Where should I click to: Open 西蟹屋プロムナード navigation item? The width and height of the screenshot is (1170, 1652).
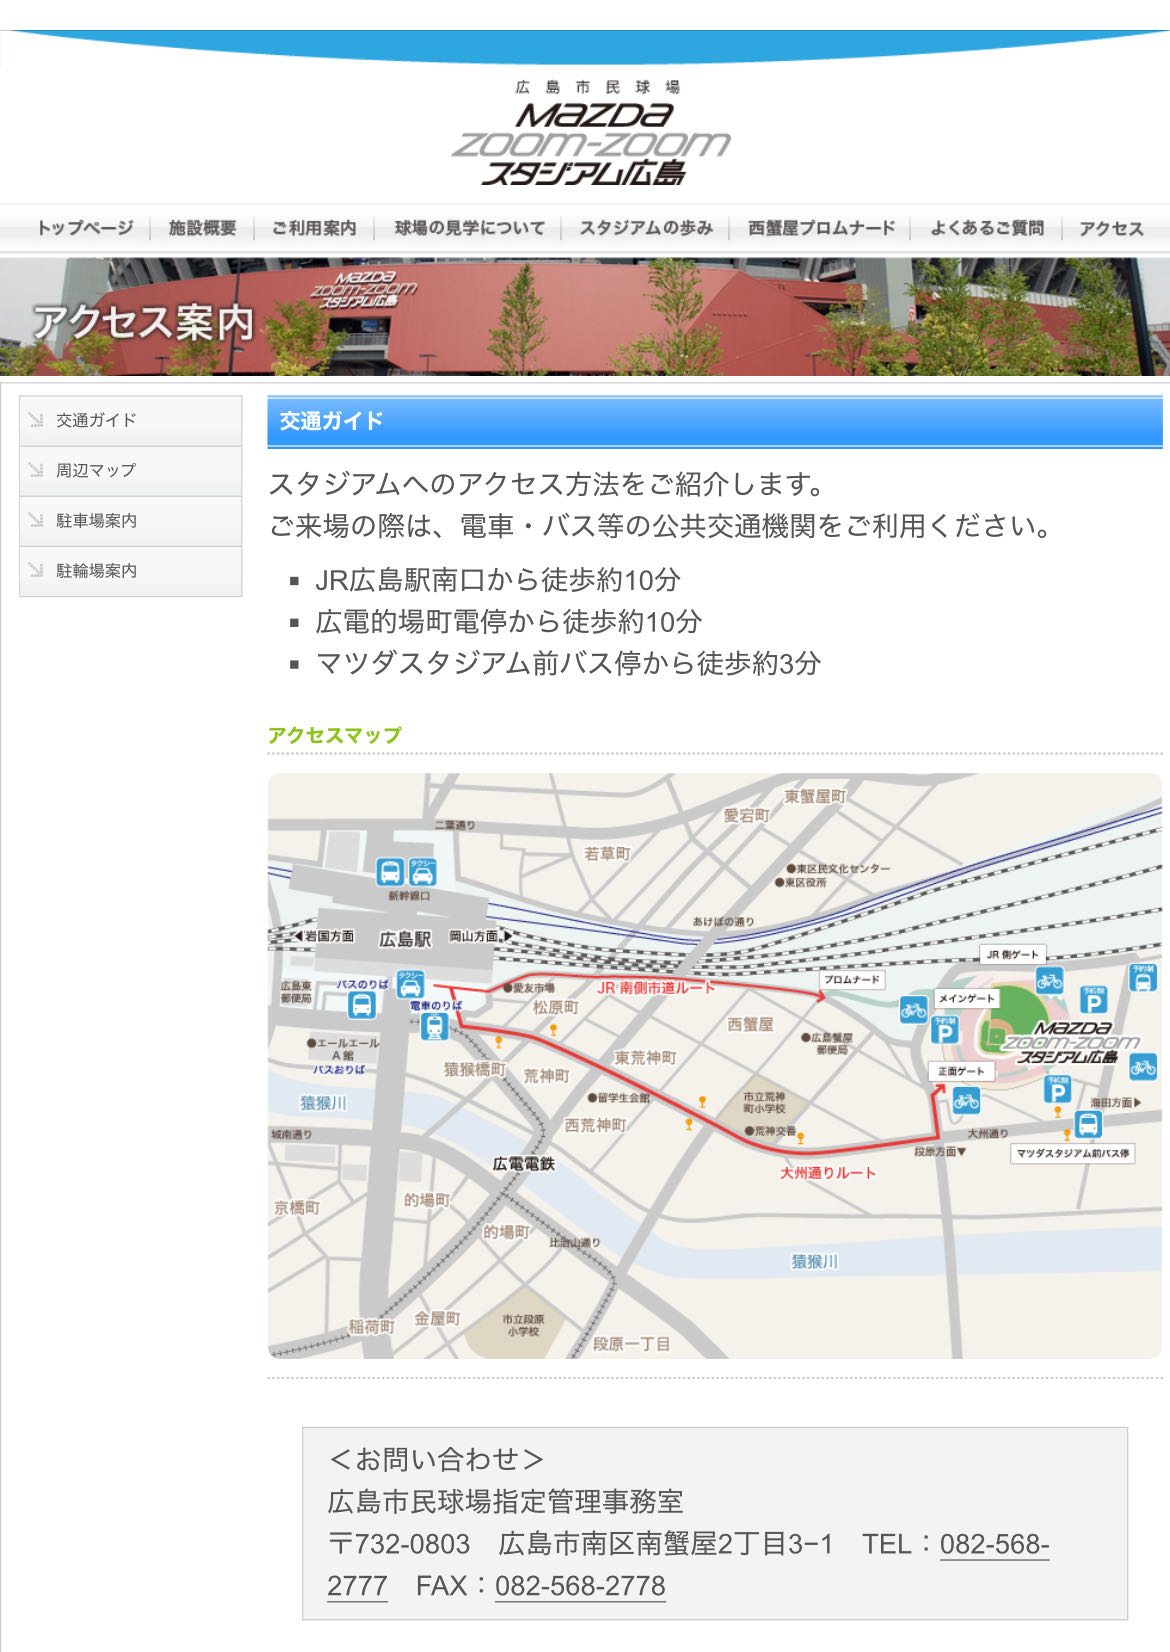click(x=821, y=228)
